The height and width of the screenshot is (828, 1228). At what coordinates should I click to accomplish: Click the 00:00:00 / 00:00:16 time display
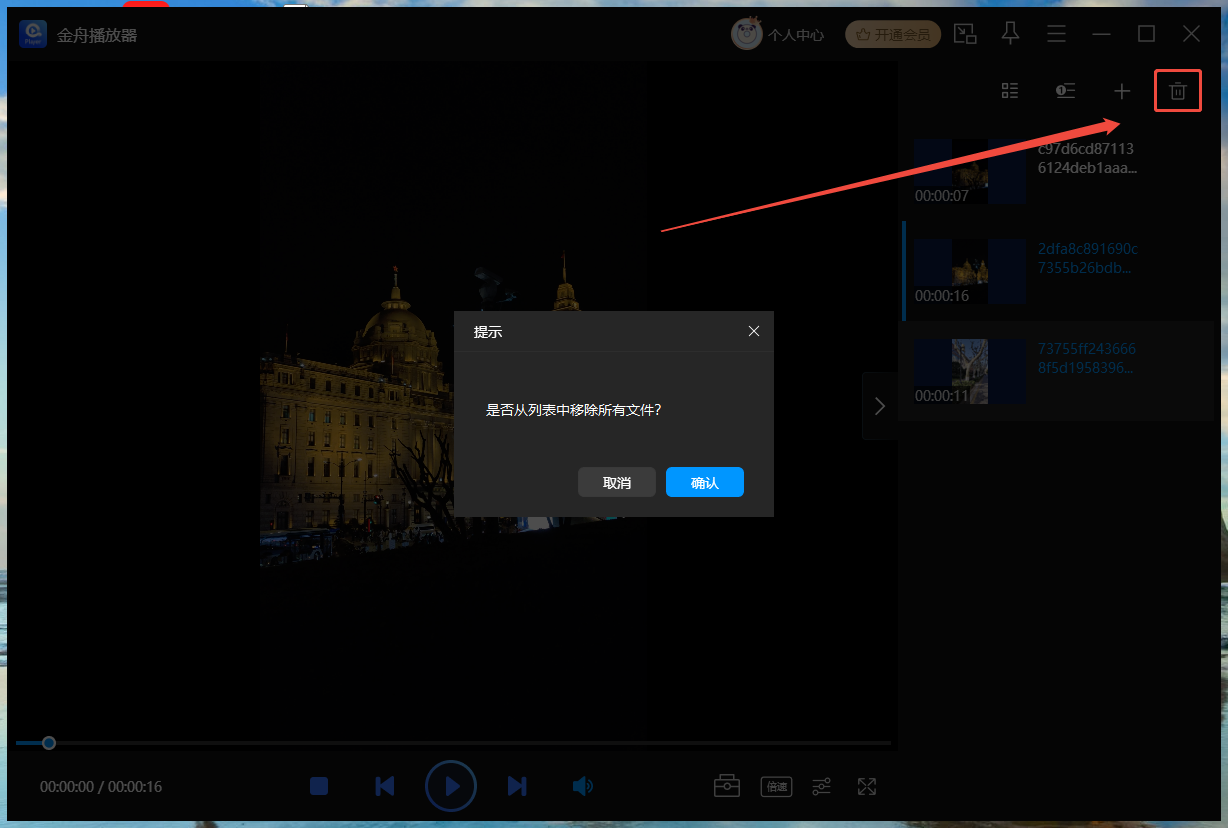coord(101,787)
